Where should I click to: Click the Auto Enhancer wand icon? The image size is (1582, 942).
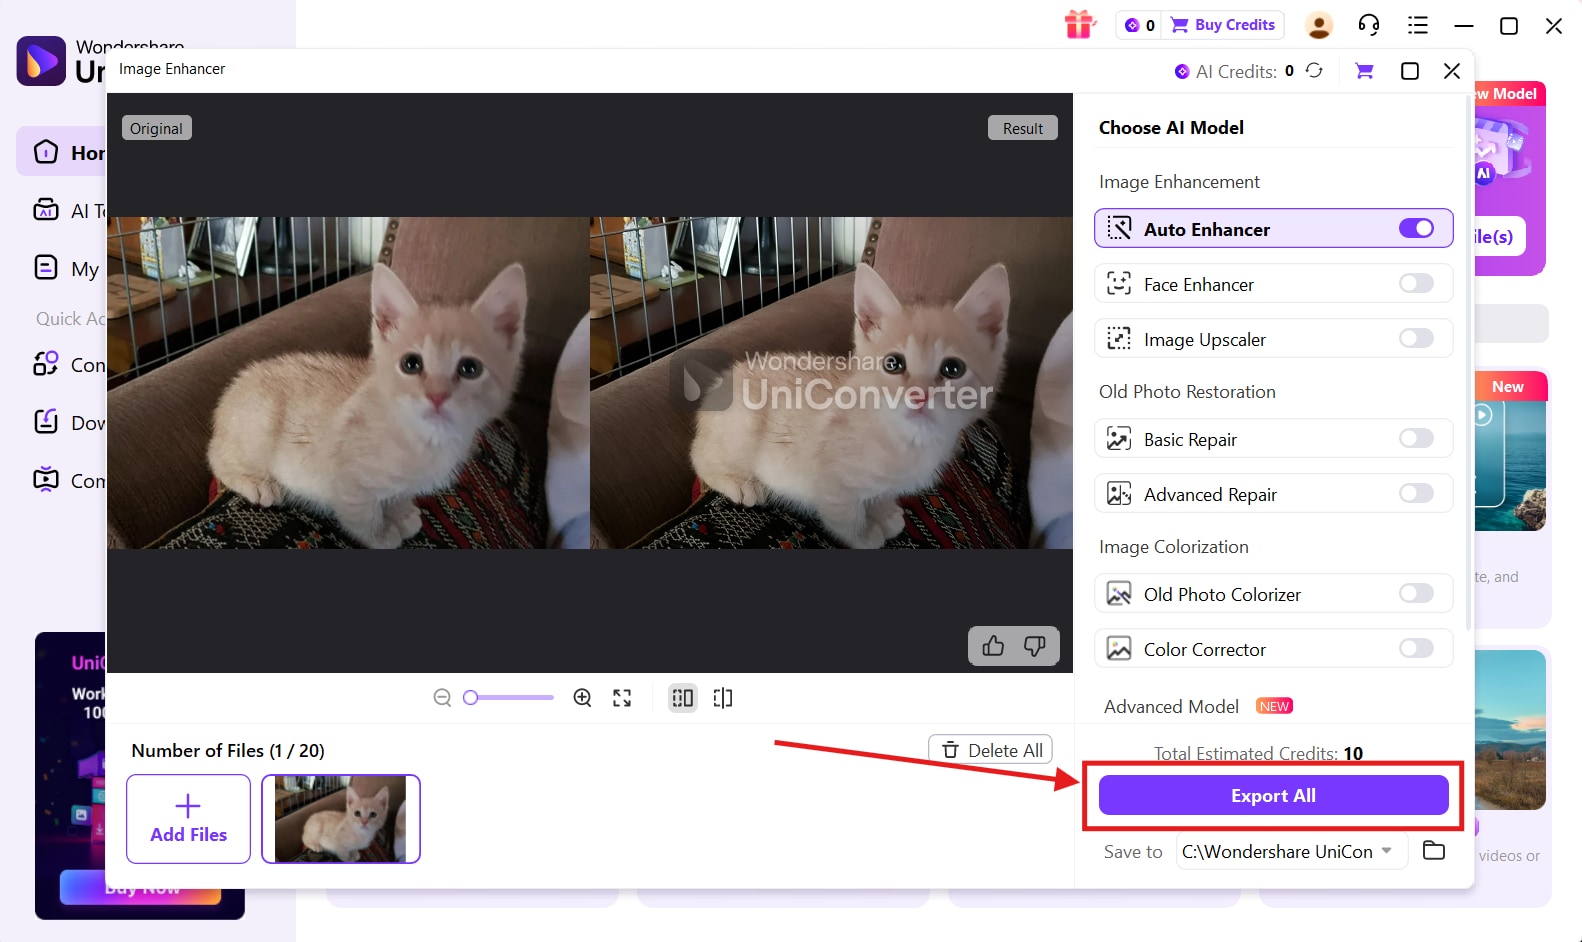[x=1119, y=229]
